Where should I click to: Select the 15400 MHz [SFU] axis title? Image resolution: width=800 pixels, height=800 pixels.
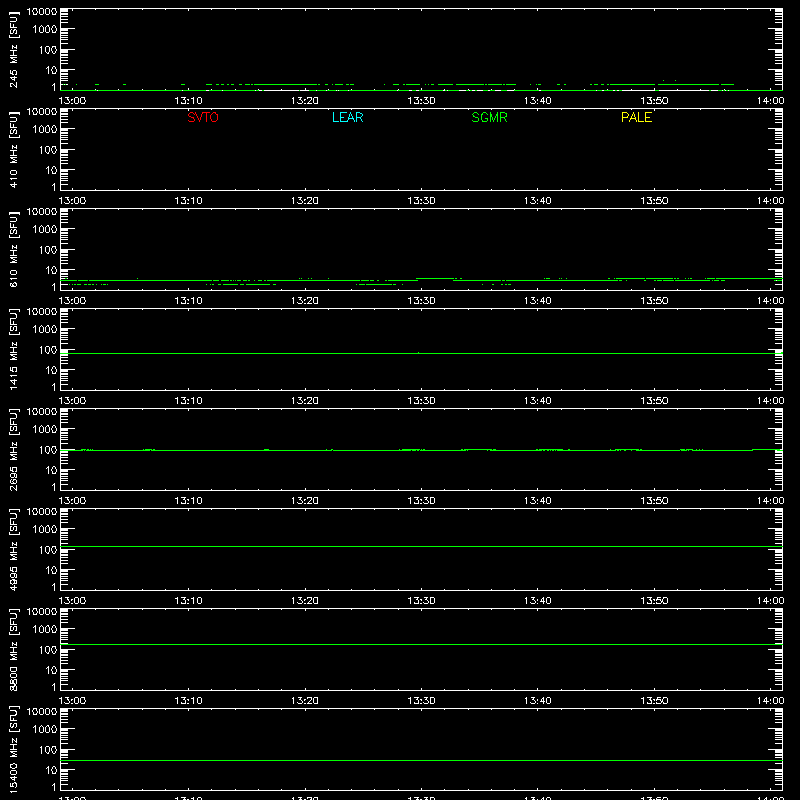point(13,749)
